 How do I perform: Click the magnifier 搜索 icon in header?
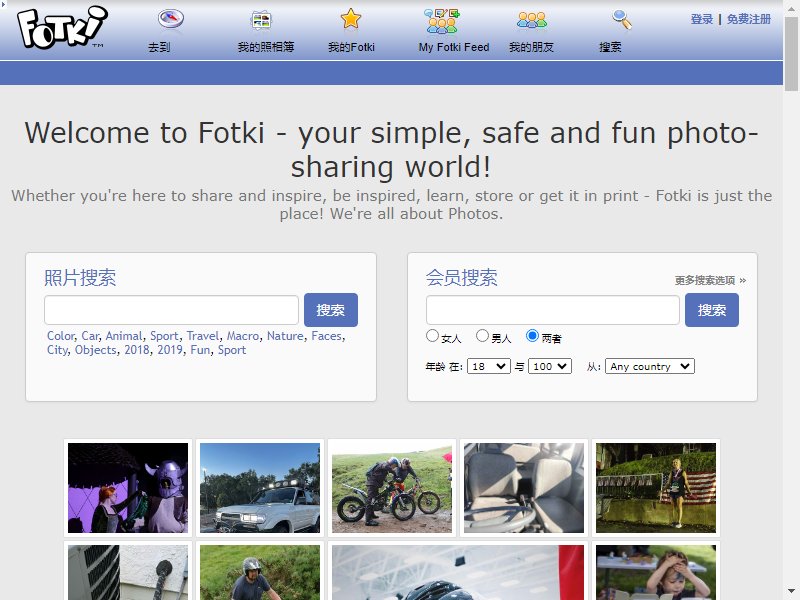[622, 19]
